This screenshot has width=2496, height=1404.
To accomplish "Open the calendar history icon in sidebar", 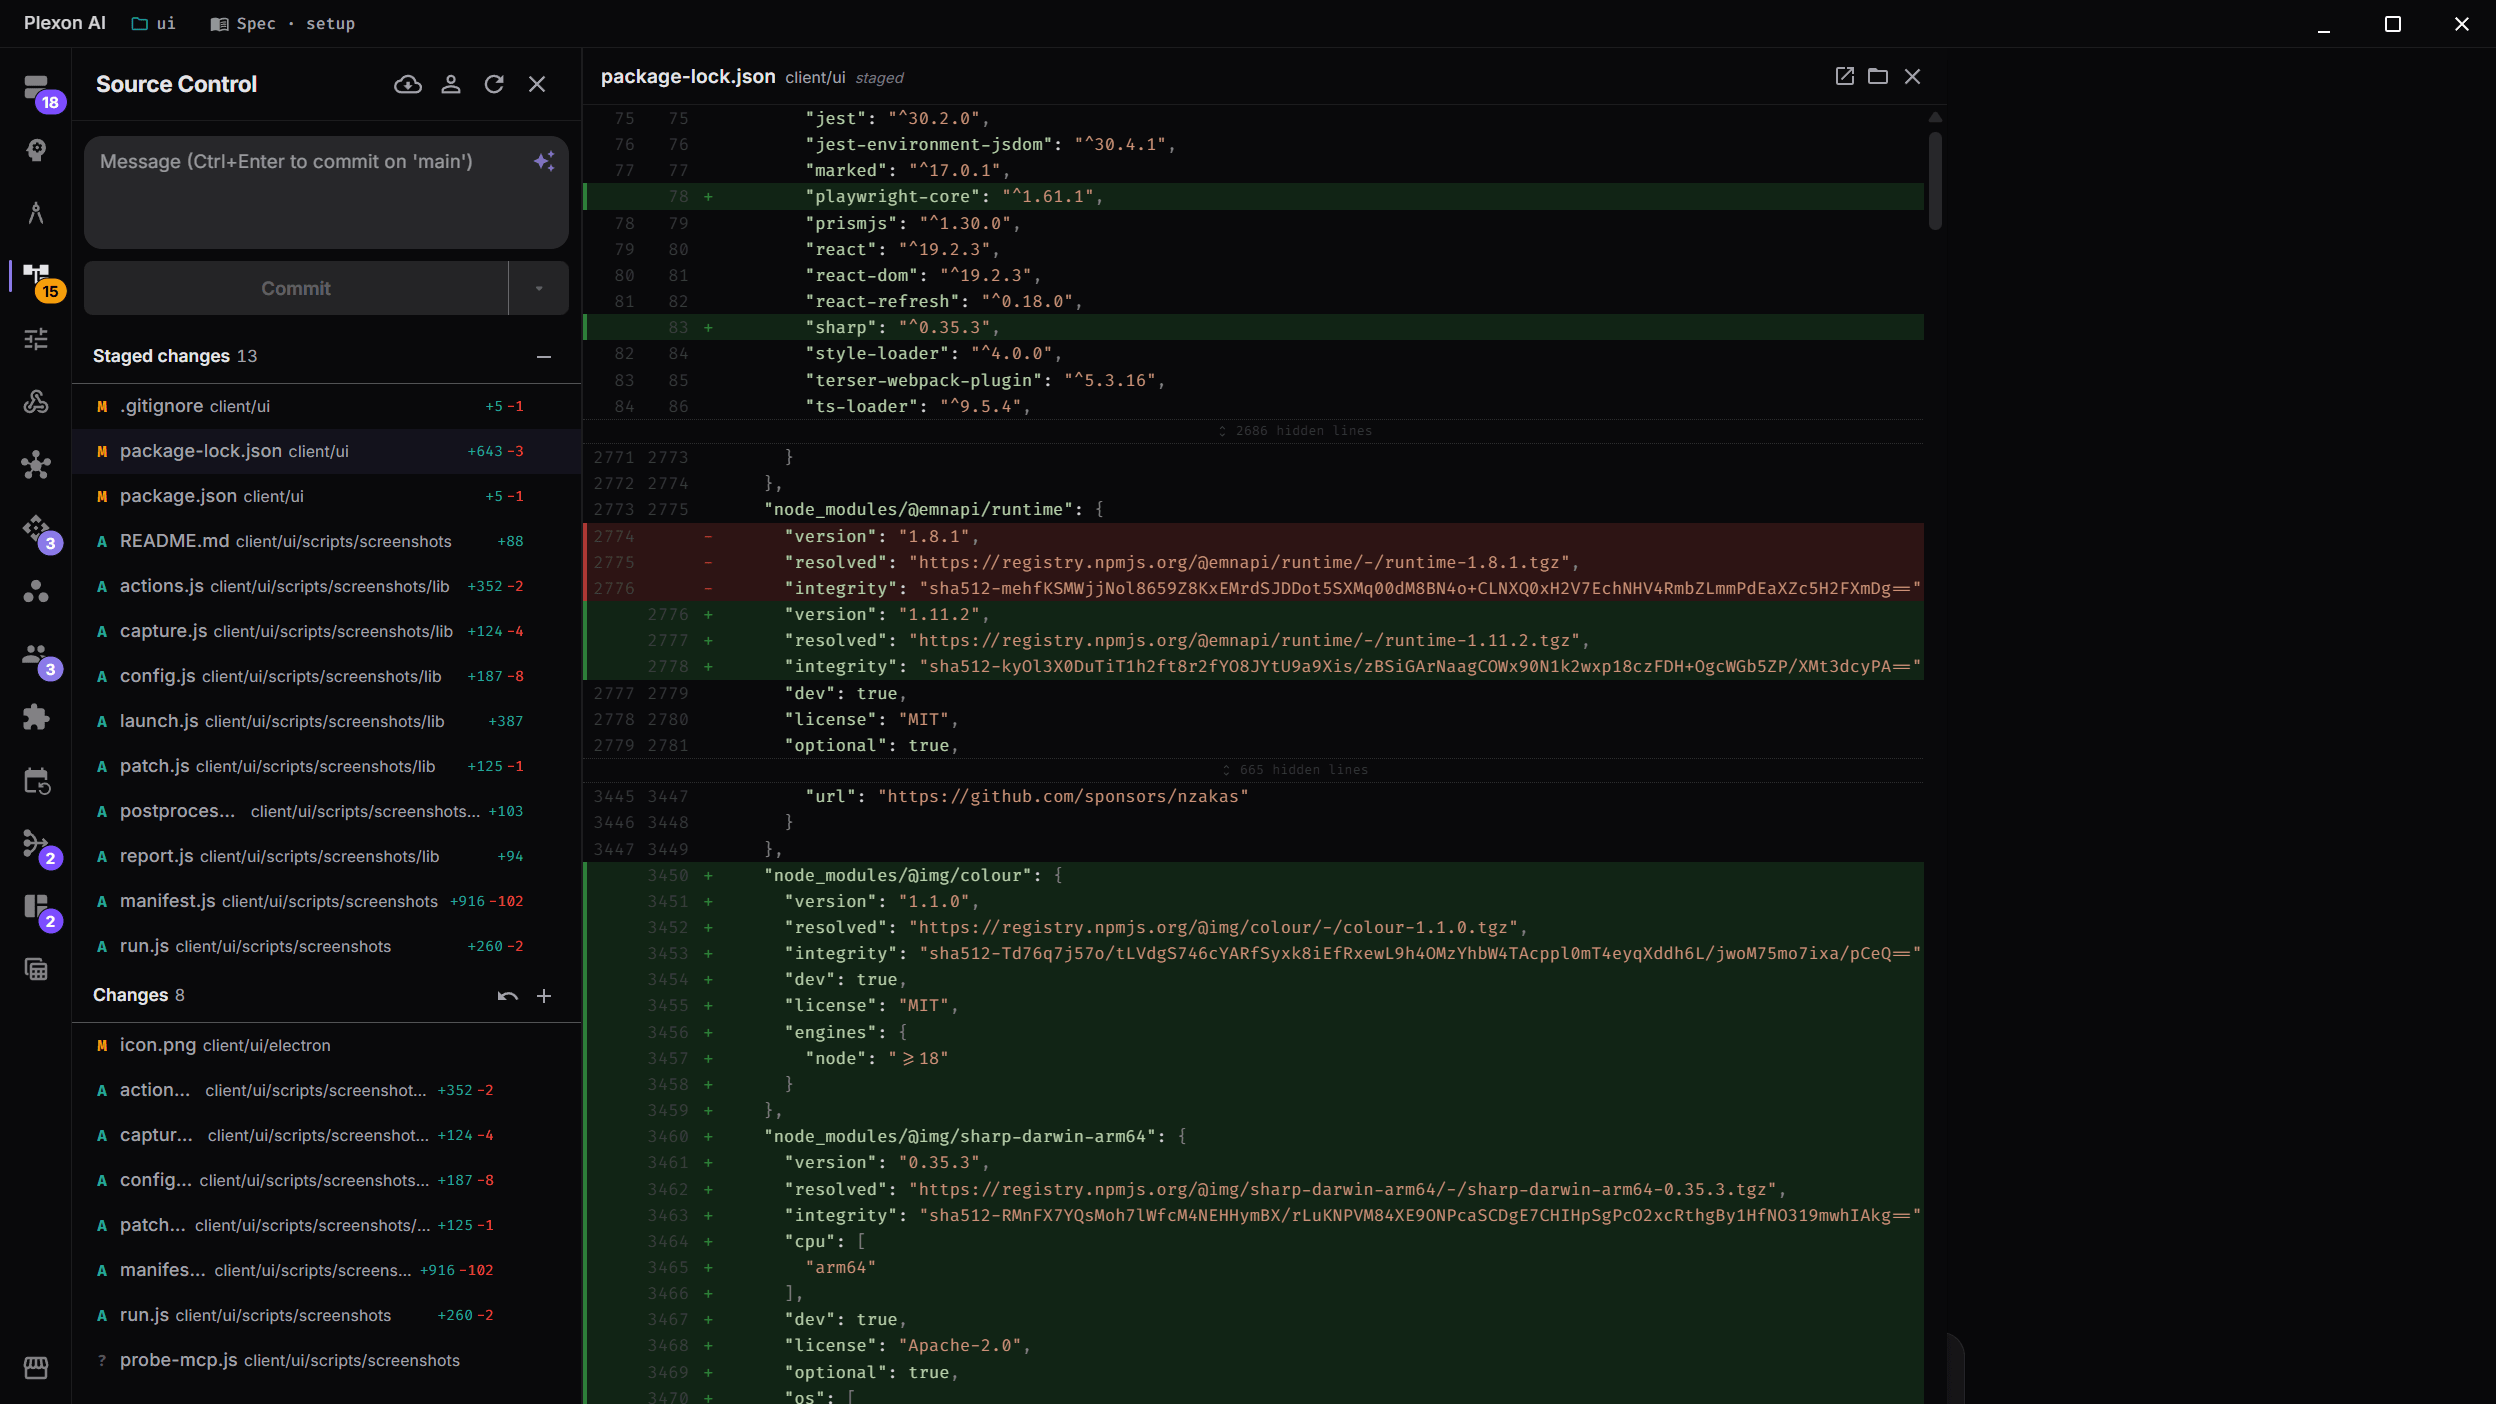I will pyautogui.click(x=36, y=780).
